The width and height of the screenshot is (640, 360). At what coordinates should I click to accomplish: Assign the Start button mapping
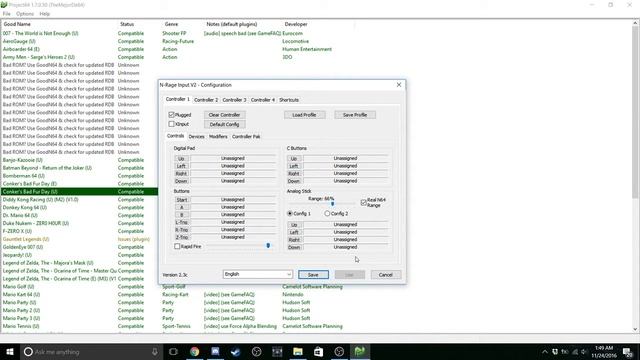pyautogui.click(x=182, y=200)
